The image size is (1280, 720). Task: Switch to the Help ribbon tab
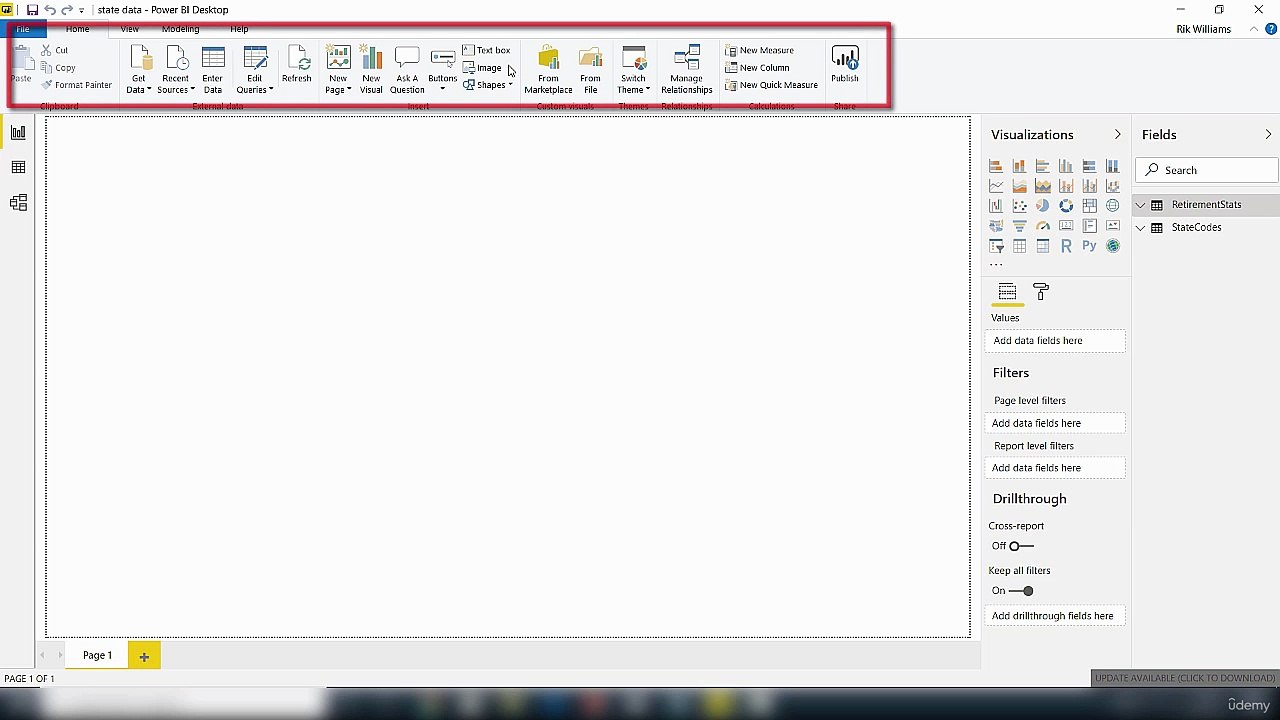(239, 29)
